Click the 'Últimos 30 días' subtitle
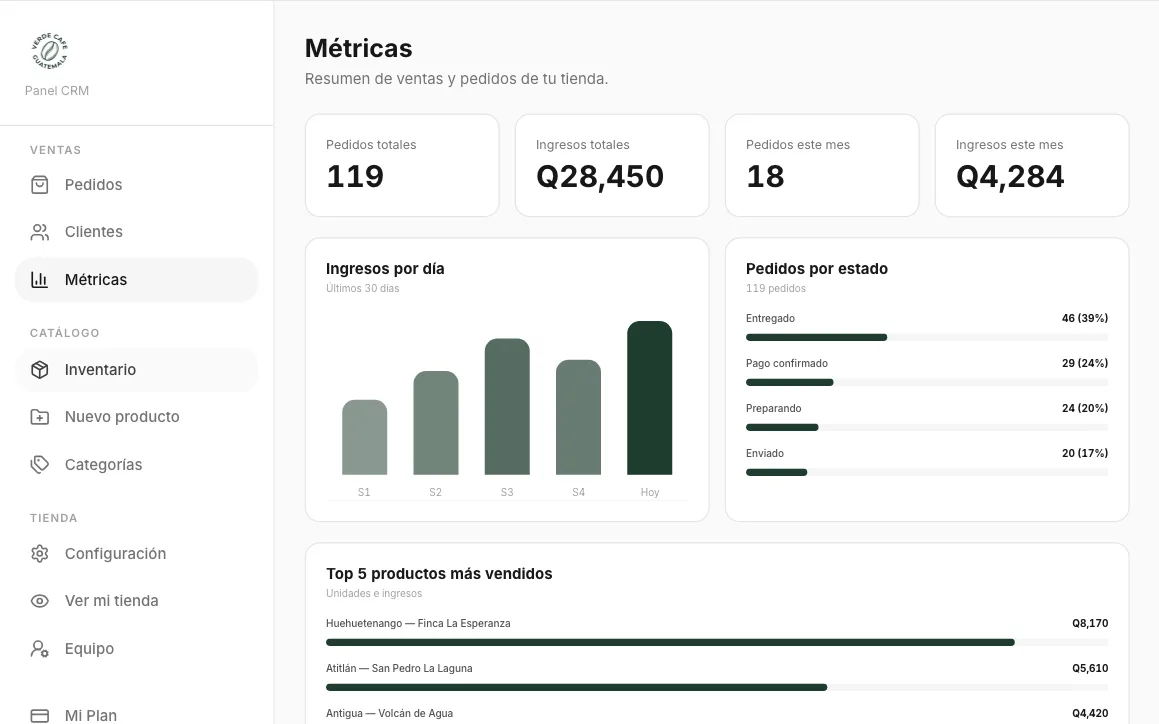The image size is (1159, 724). coord(362,288)
